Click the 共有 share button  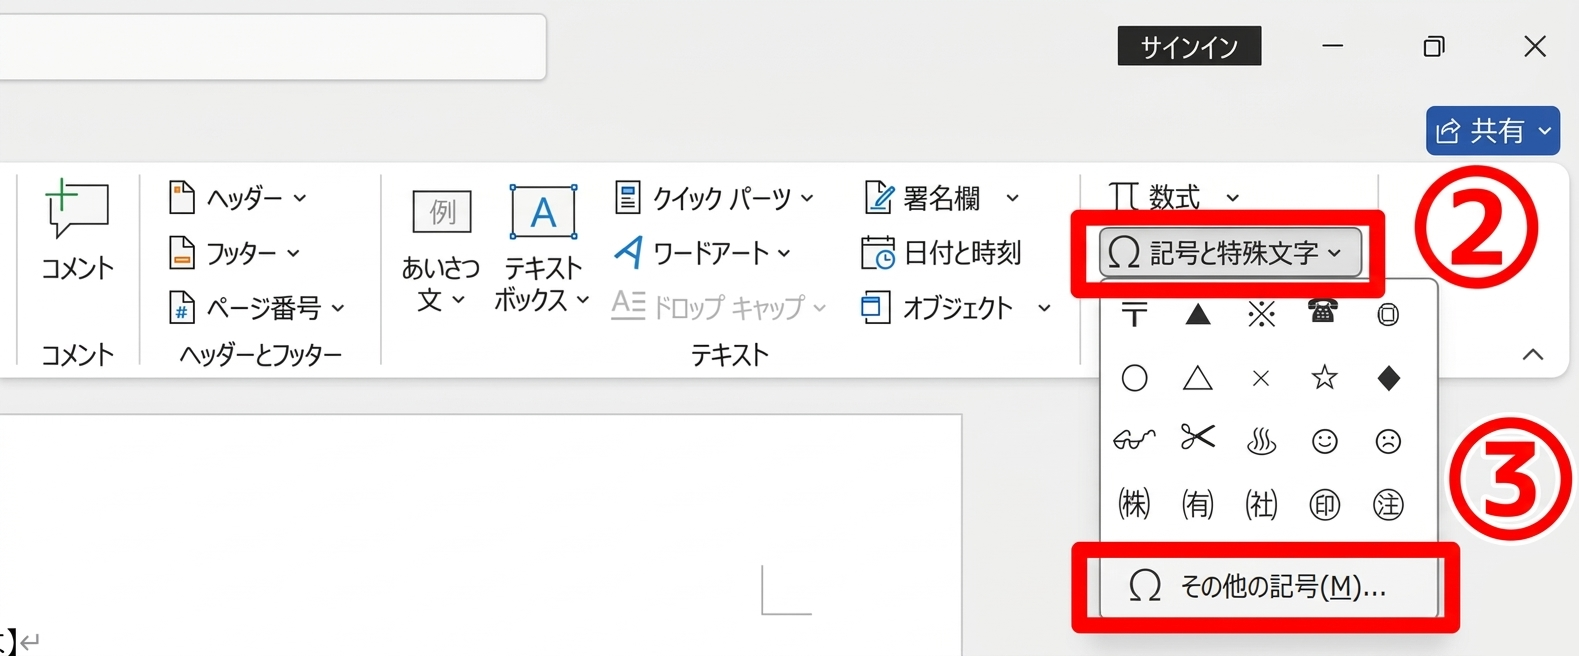pyautogui.click(x=1492, y=131)
